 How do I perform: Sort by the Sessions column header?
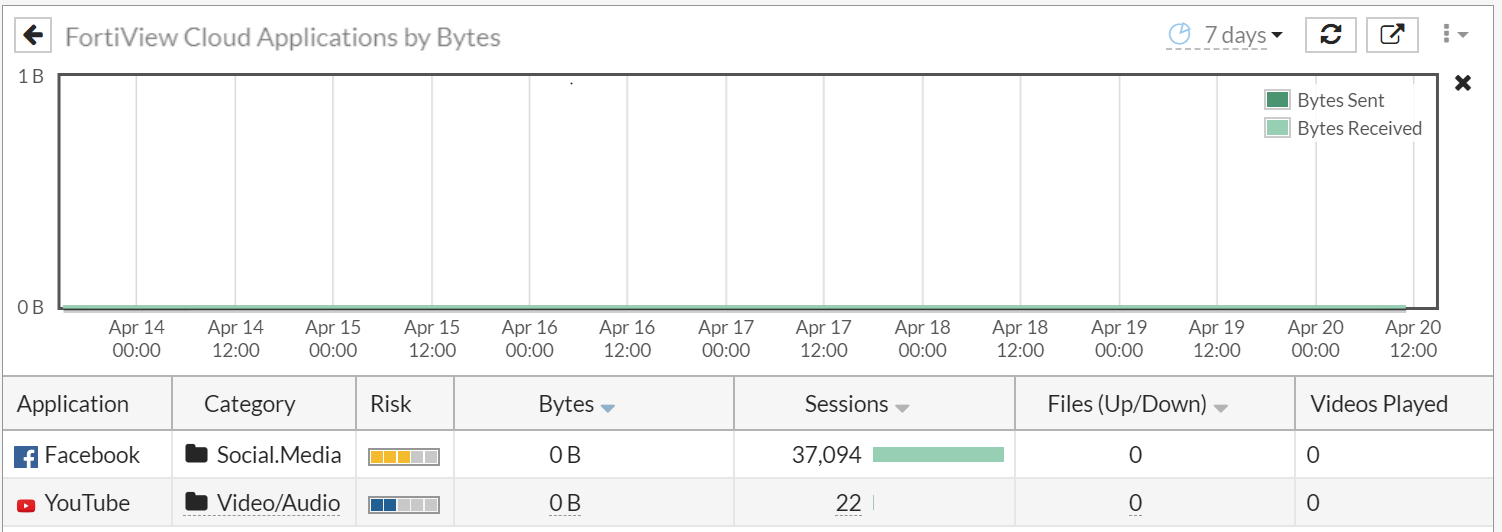(x=856, y=405)
